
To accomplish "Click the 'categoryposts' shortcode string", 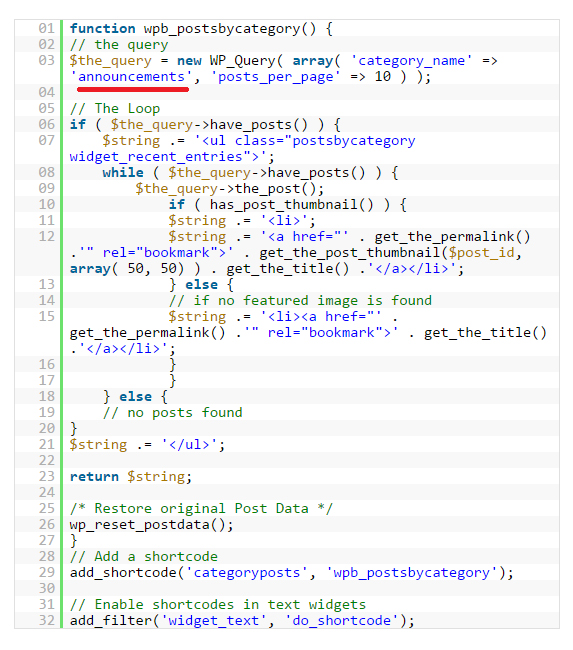I will click(x=247, y=573).
